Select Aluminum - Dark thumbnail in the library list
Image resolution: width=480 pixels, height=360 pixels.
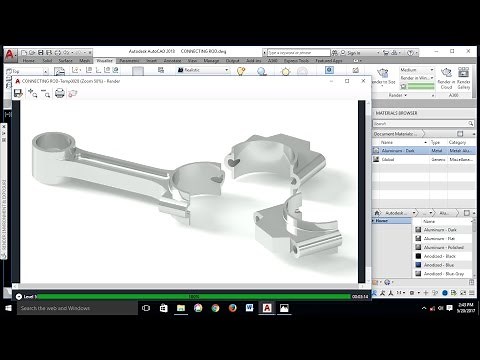418,230
